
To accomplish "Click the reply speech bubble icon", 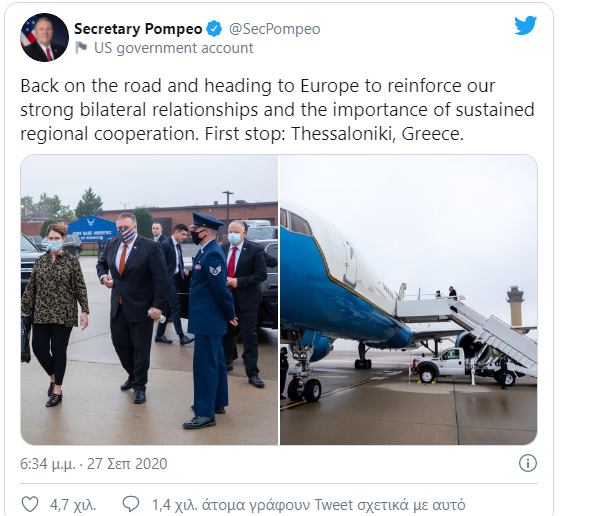I will coord(131,504).
